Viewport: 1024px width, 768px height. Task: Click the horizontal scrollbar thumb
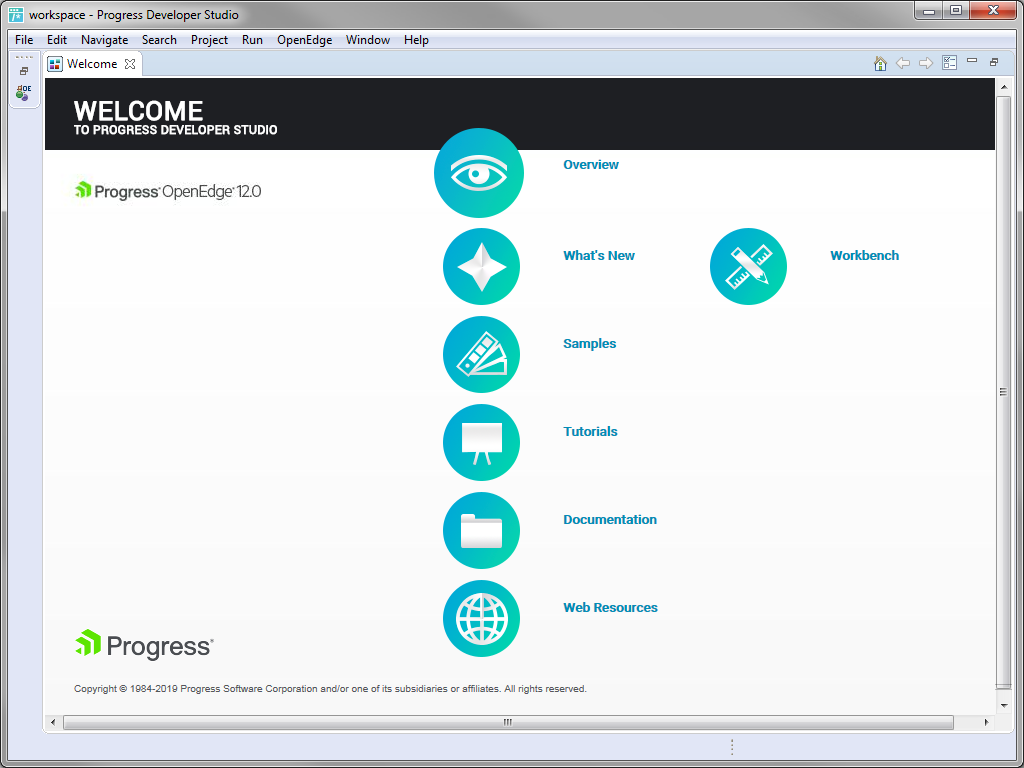[508, 722]
